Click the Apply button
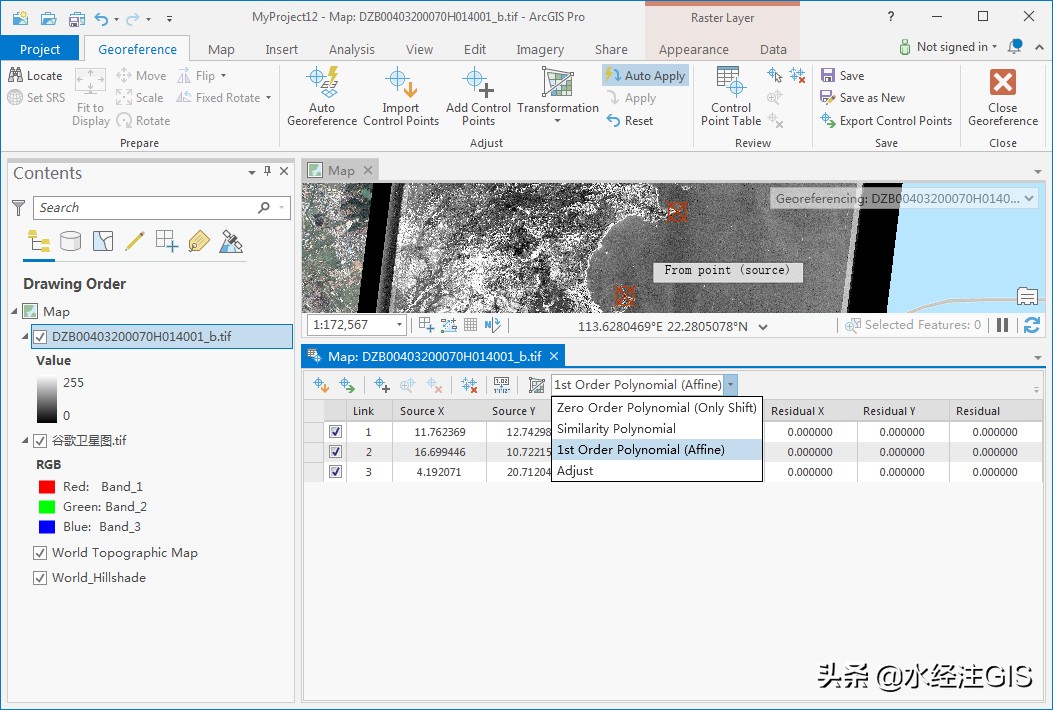The width and height of the screenshot is (1053, 710). point(631,98)
